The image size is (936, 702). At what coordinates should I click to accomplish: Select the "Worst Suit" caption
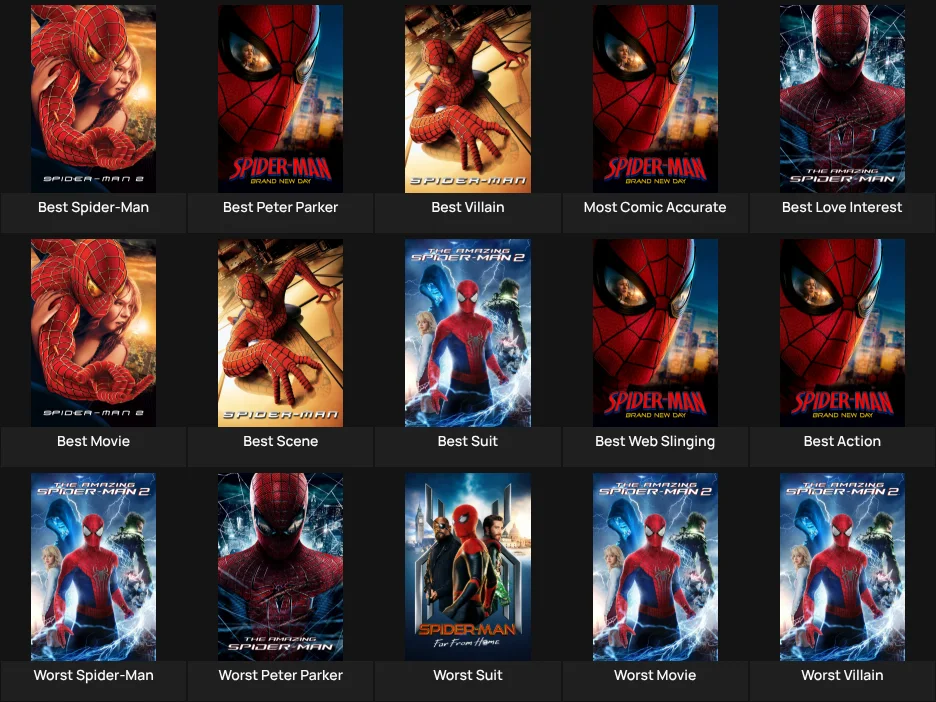(468, 675)
